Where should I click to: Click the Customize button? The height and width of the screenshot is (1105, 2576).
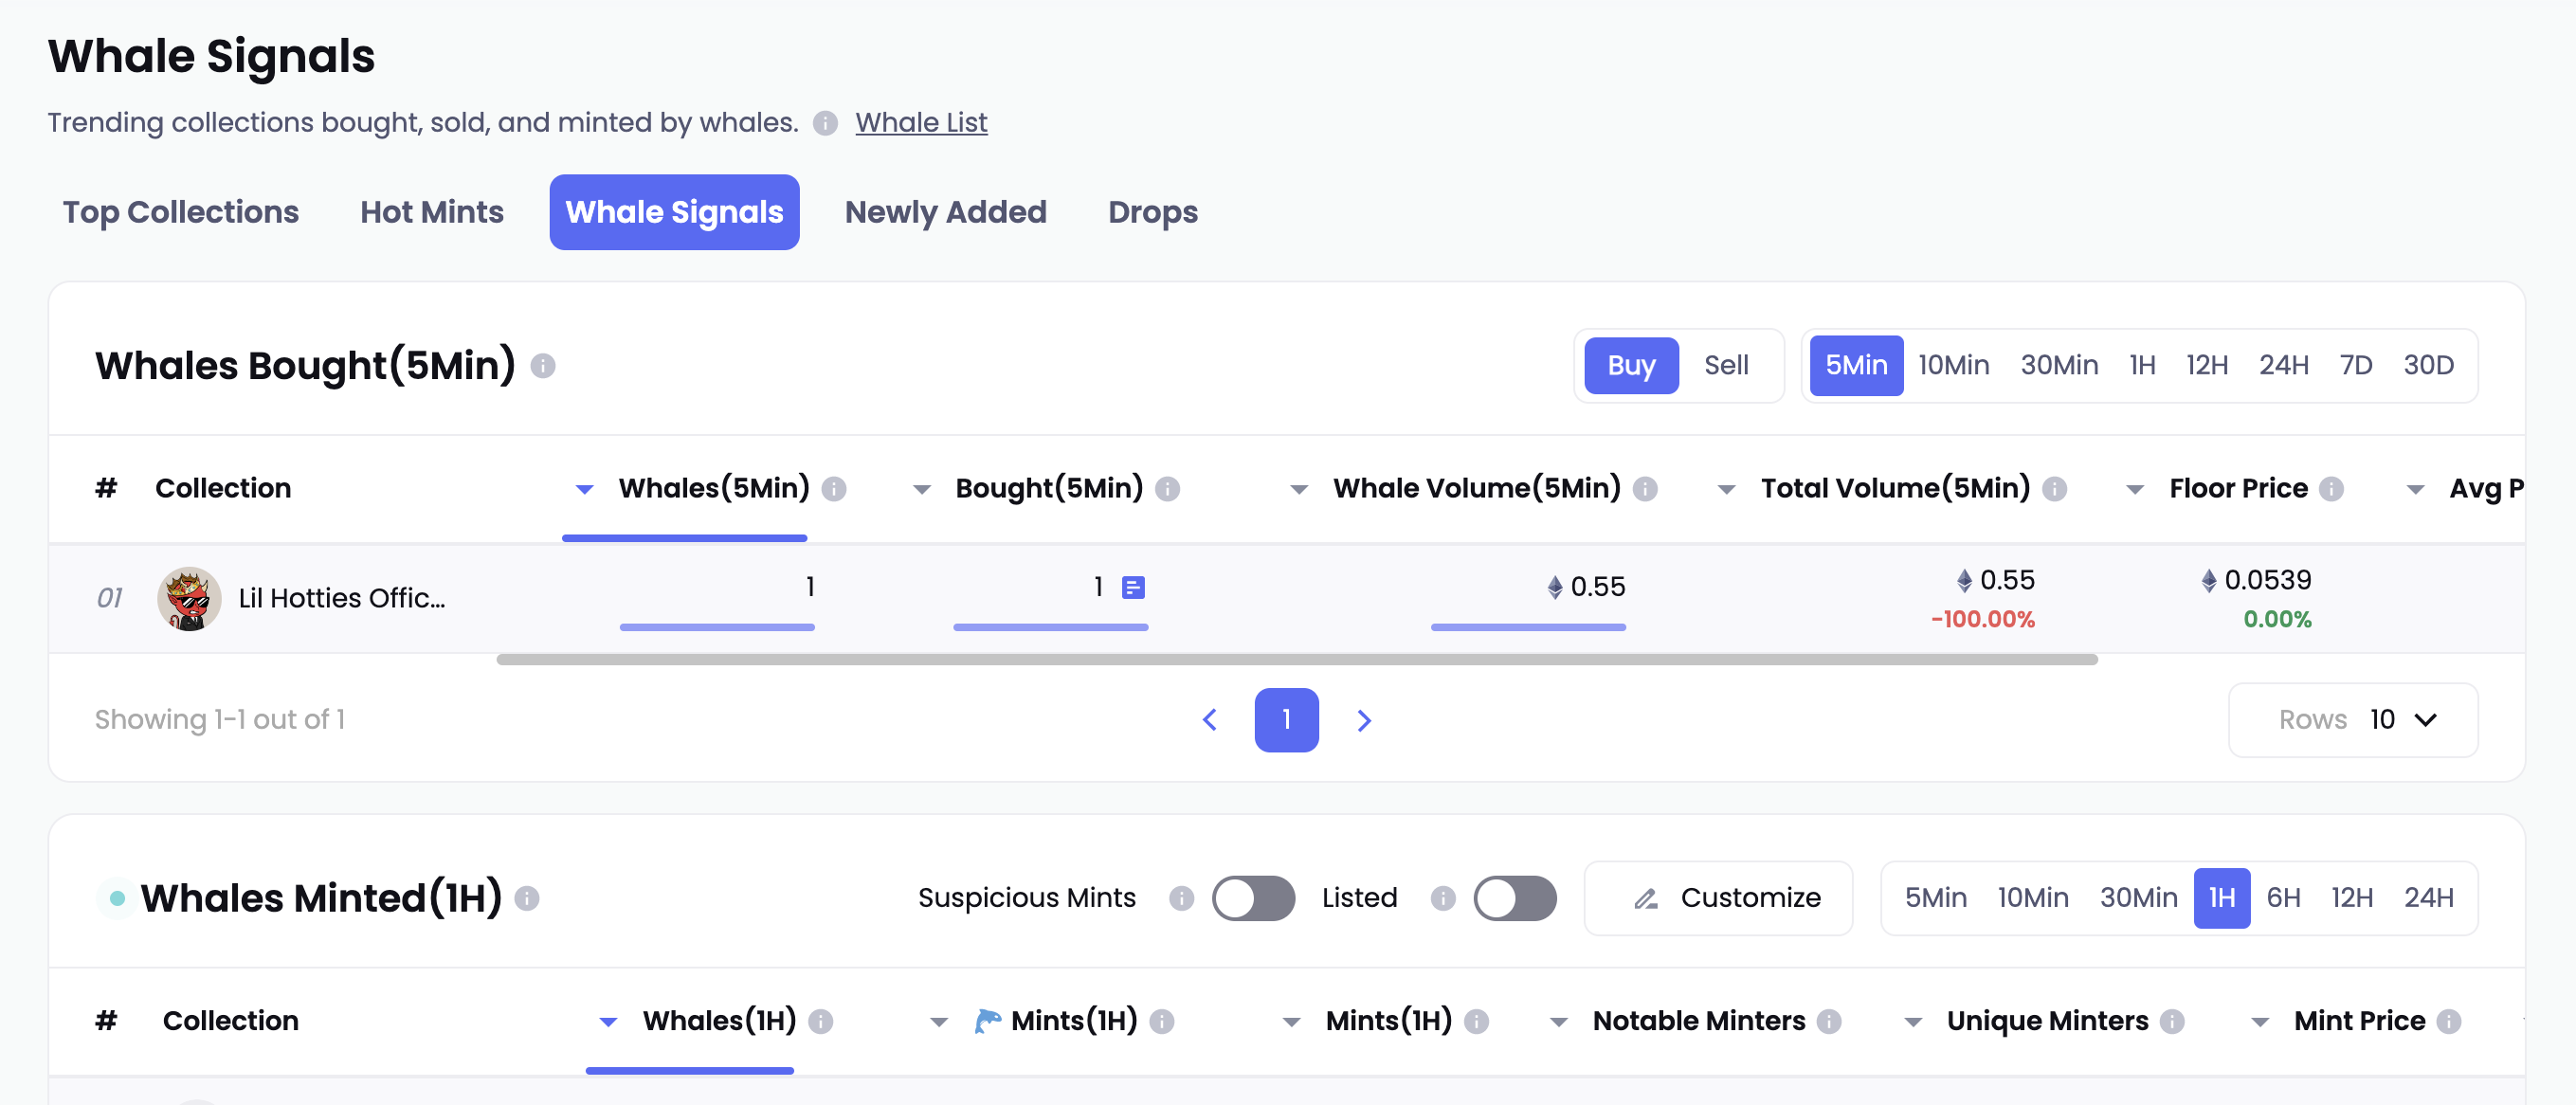(x=1718, y=898)
